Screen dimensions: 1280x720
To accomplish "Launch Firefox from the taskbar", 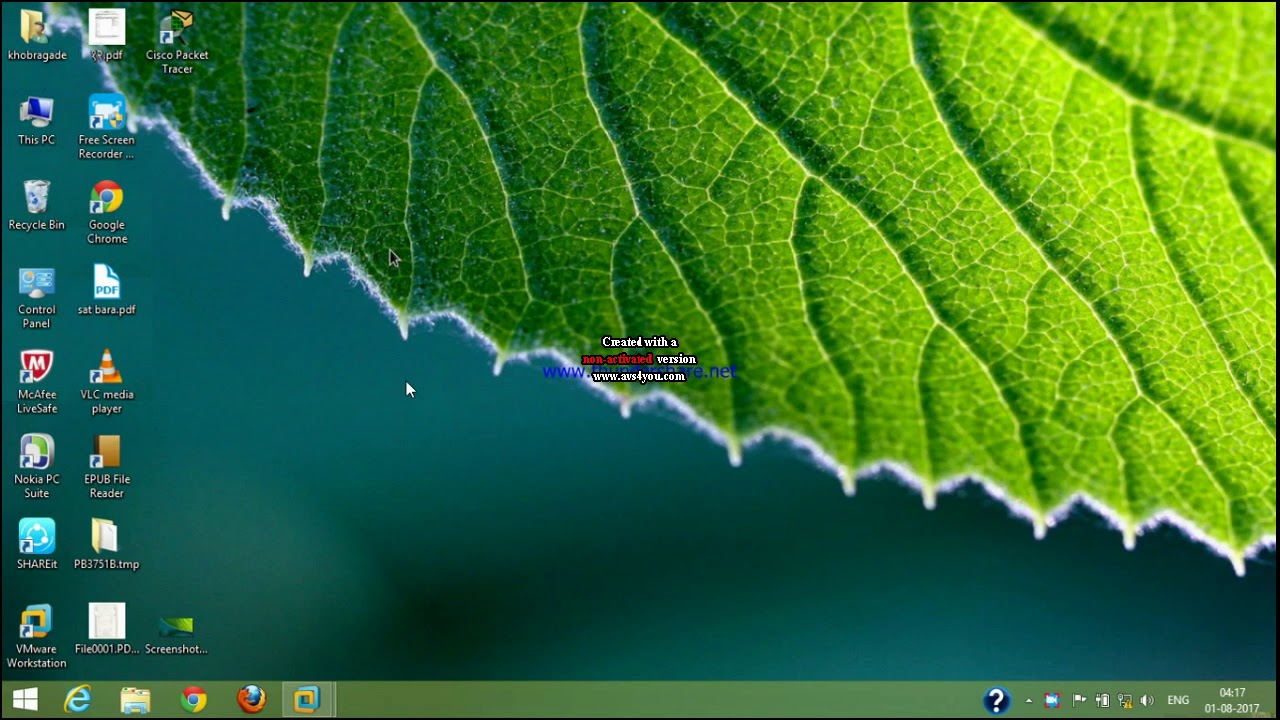I will [x=251, y=700].
